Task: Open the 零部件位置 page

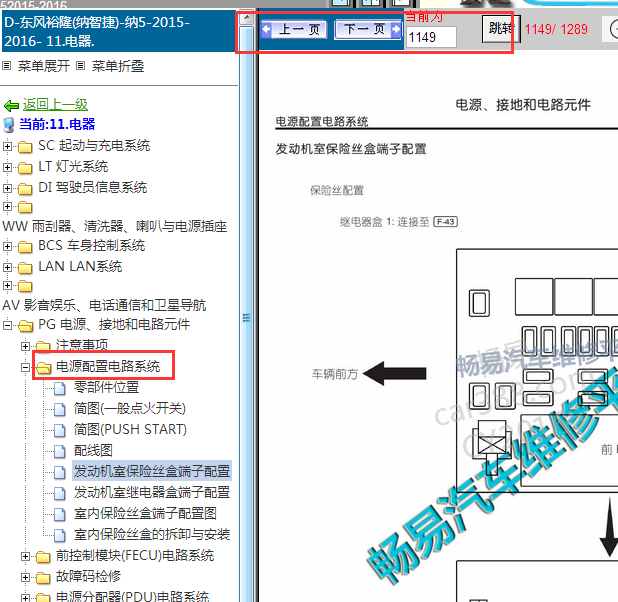Action: pos(106,387)
